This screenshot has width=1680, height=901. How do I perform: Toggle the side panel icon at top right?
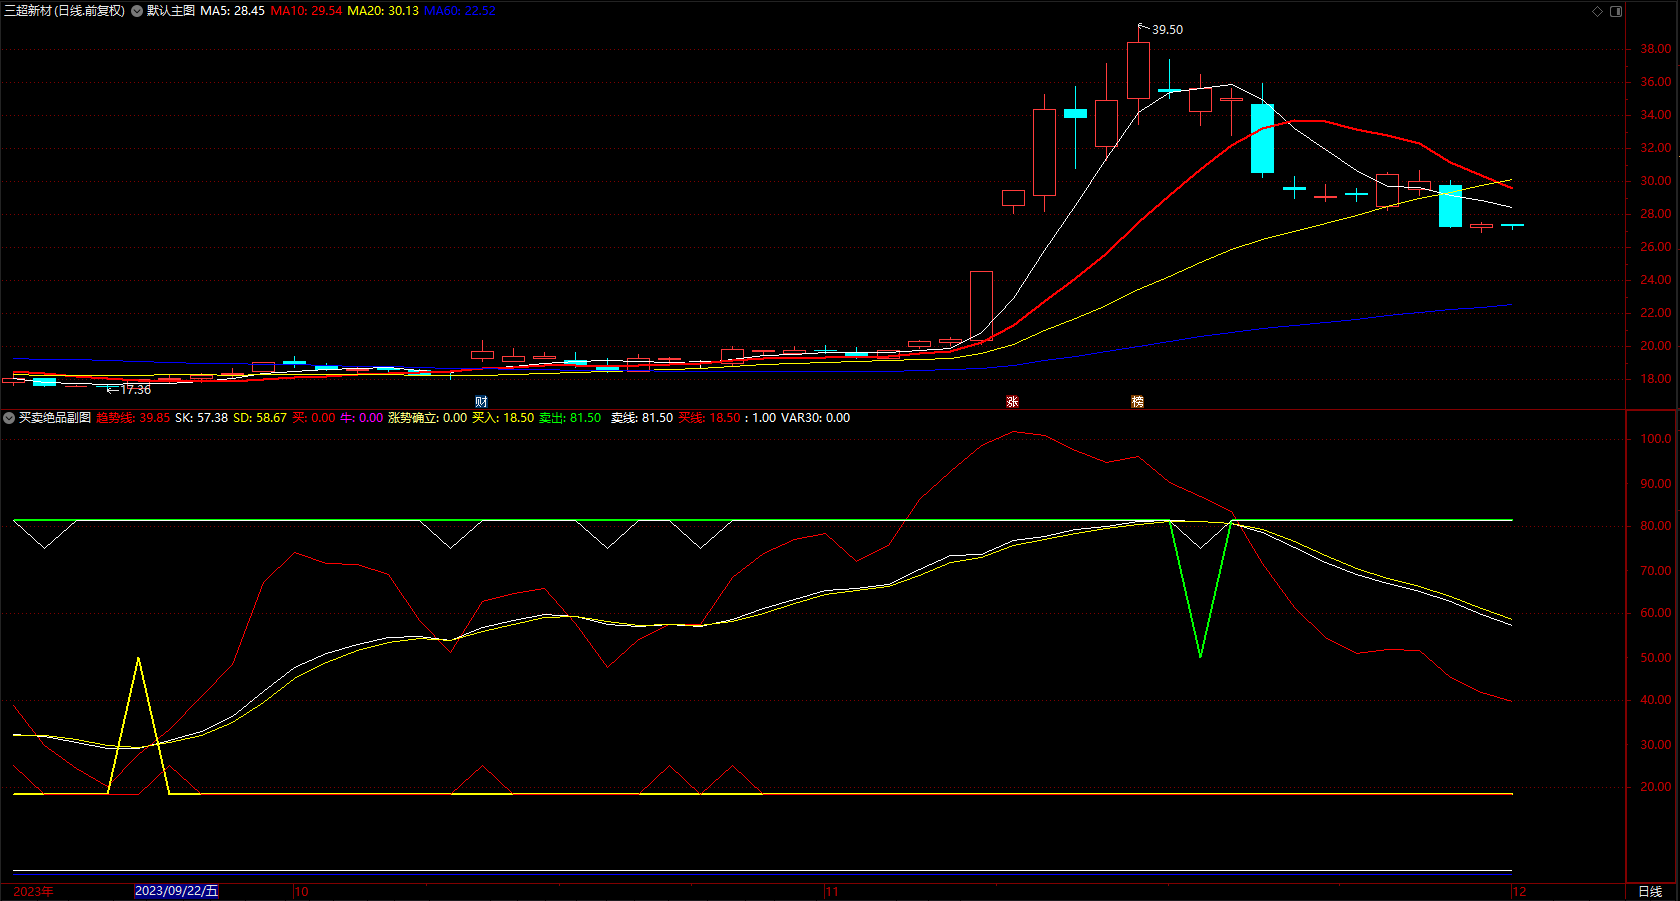[1616, 11]
